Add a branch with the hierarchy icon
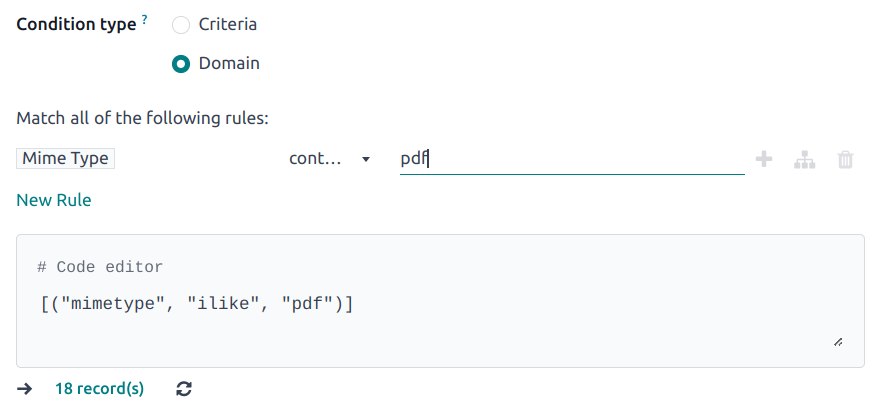 [x=804, y=159]
